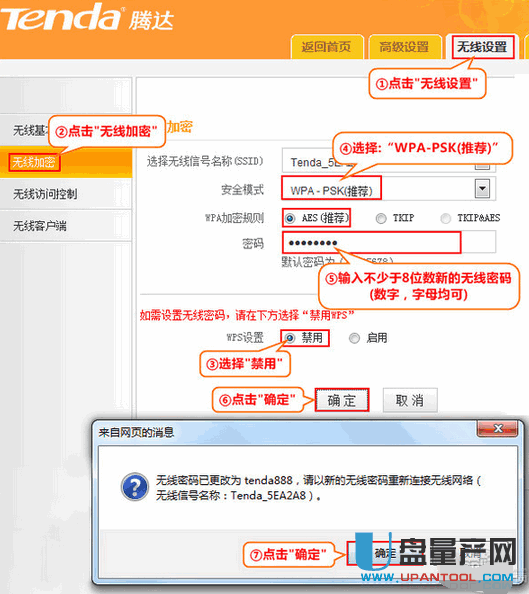Click the Tenda 腾达 logo

pos(87,17)
